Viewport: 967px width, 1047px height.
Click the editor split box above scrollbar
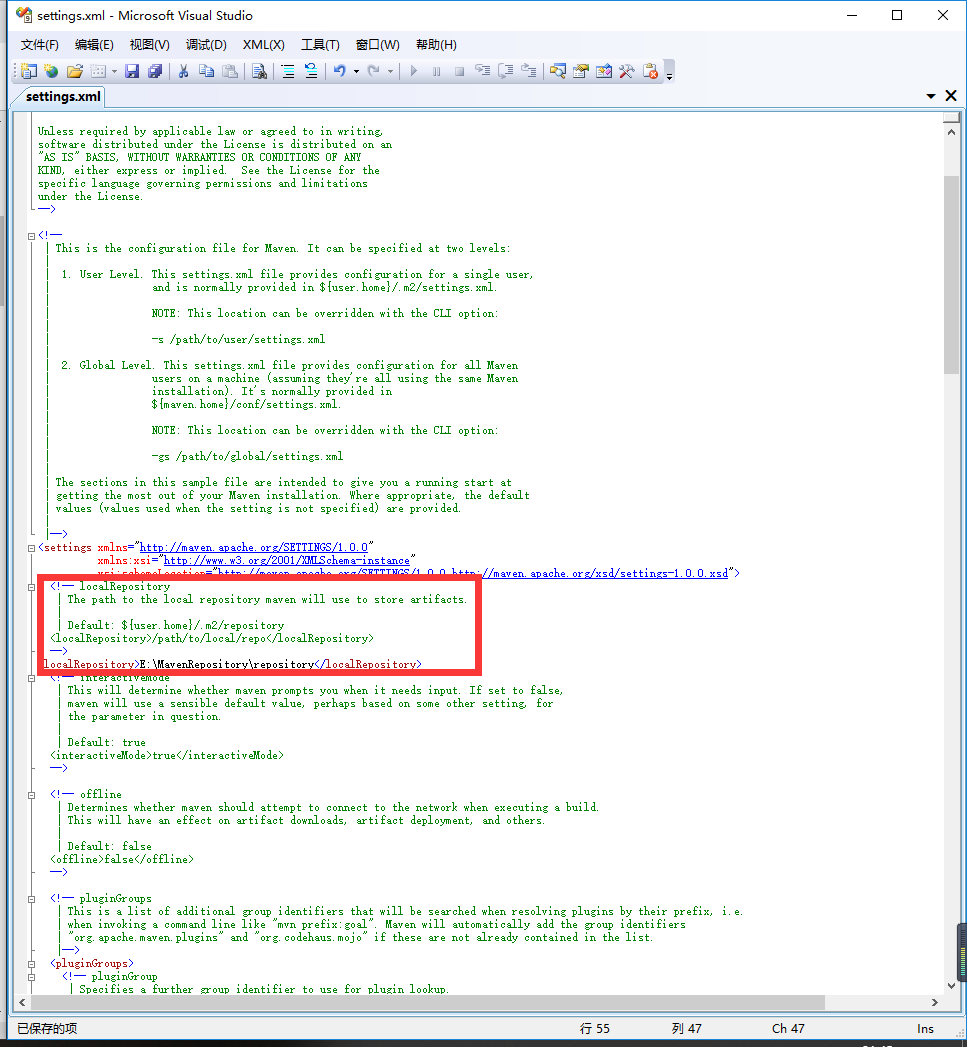click(x=951, y=118)
